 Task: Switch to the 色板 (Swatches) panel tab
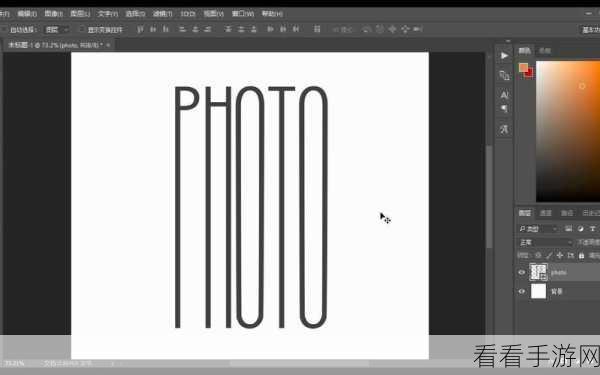545,51
